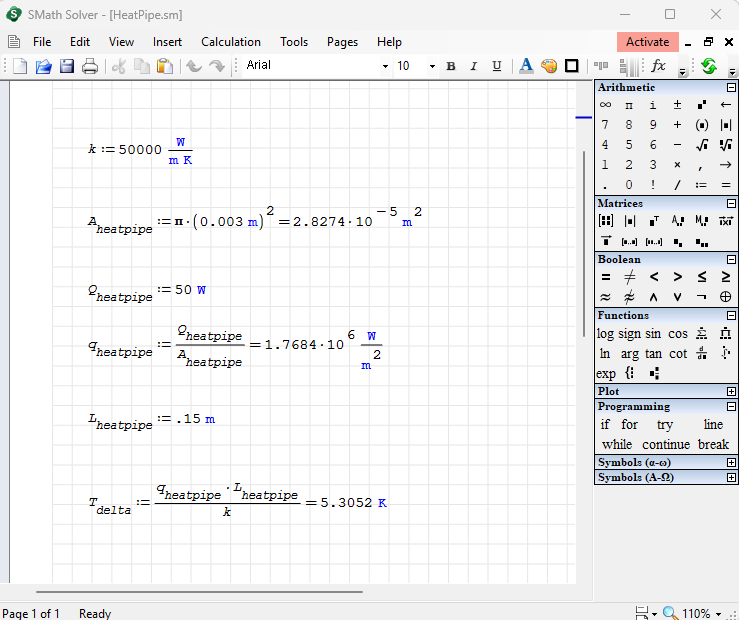
Task: Toggle bold text formatting
Action: point(451,66)
